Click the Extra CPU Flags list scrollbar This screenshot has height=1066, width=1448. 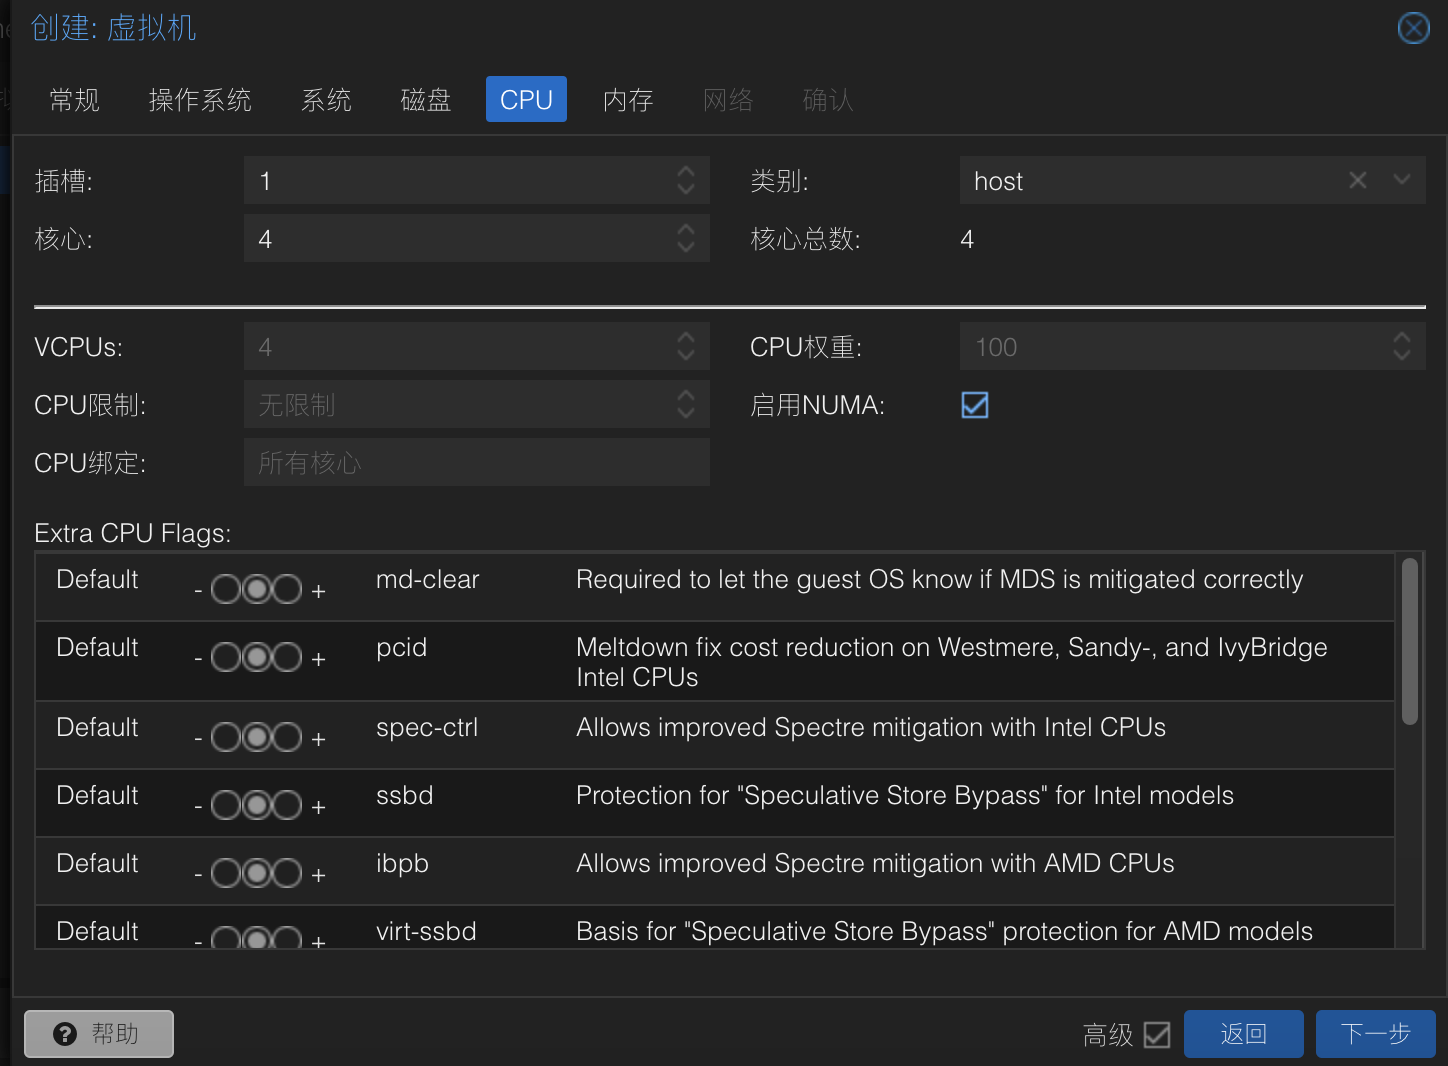click(x=1410, y=641)
